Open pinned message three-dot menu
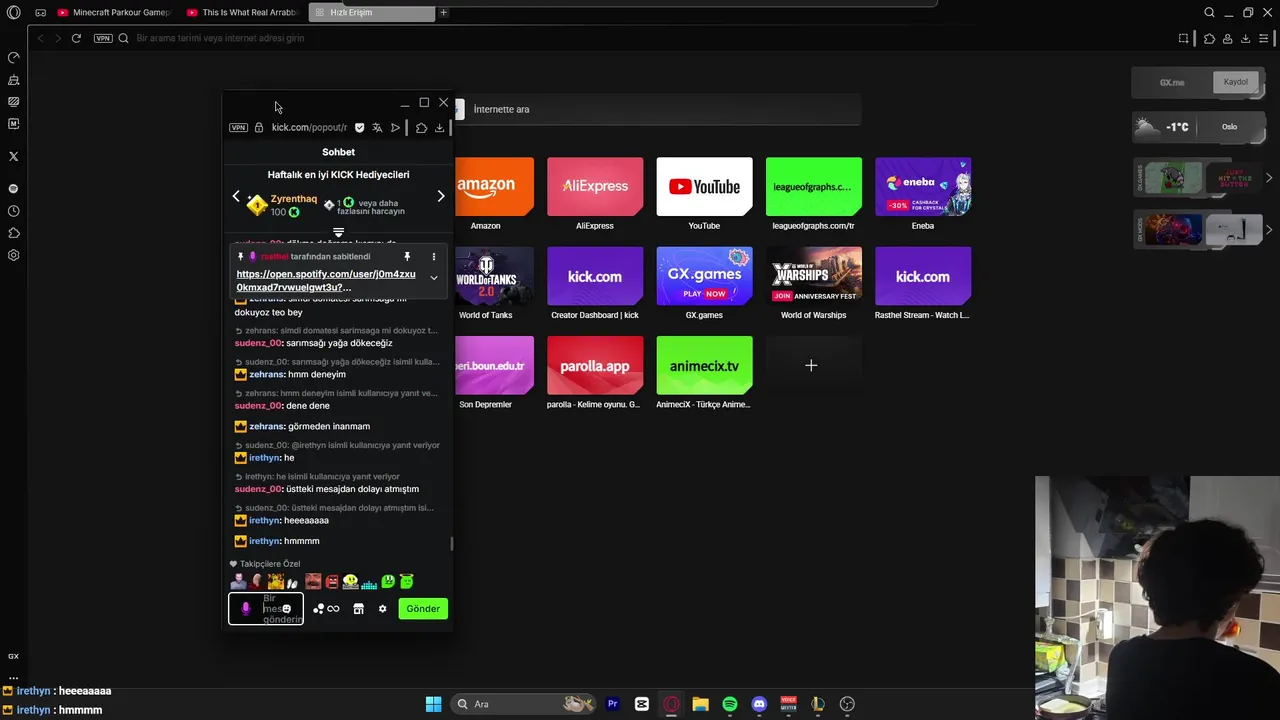 pos(433,257)
